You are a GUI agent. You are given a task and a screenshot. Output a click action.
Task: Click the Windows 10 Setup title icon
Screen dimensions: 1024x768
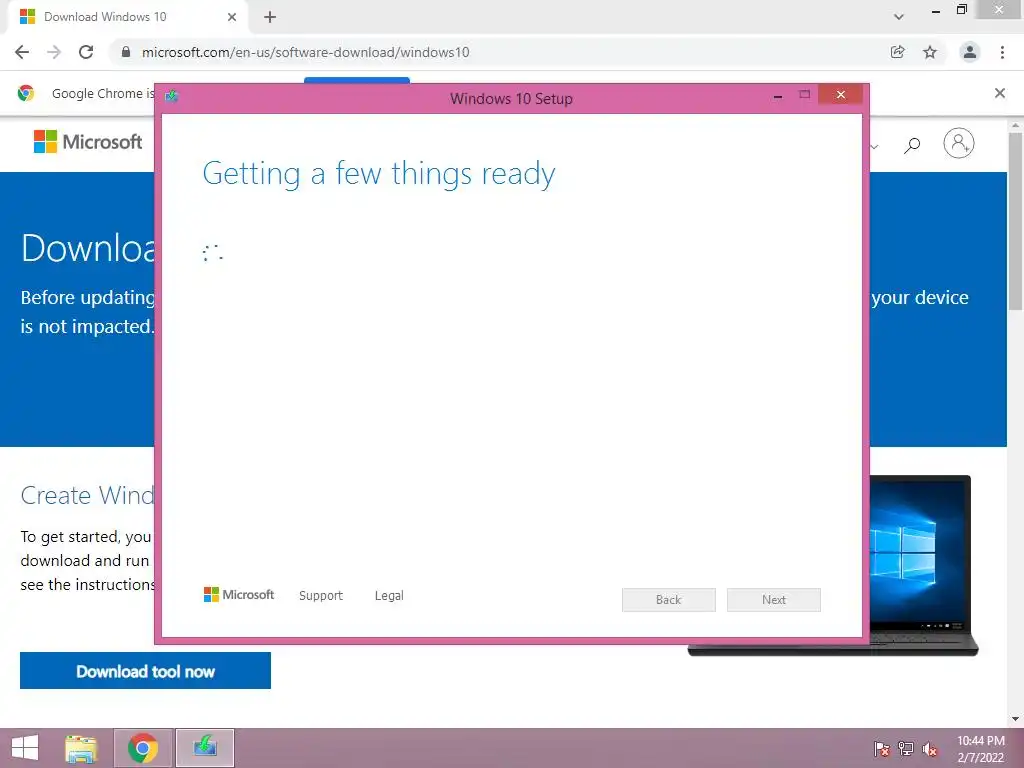click(x=172, y=97)
